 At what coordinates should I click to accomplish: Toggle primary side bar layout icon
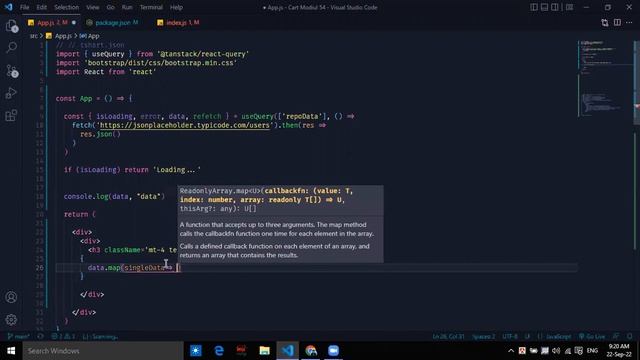point(534,7)
